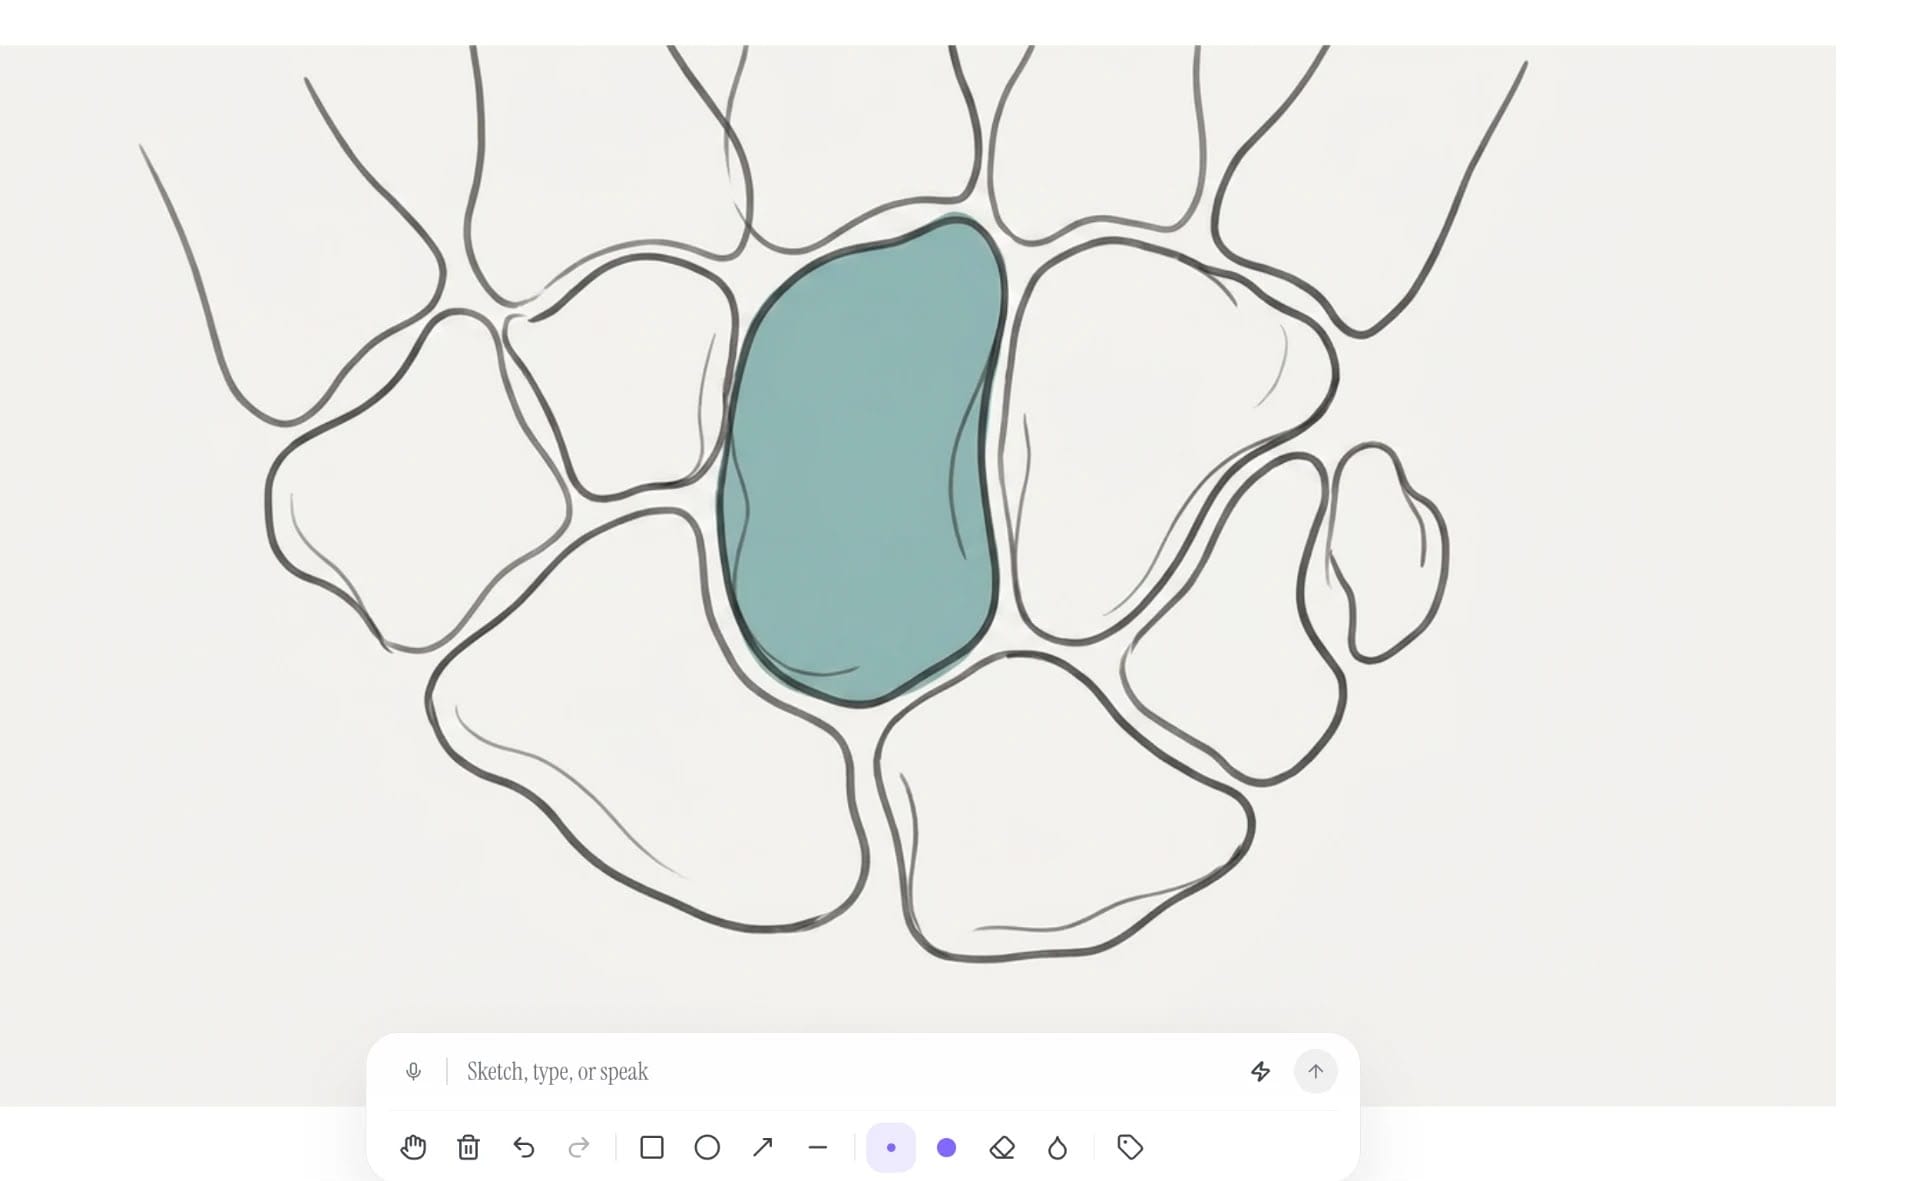Choose the small dot brush size
The image size is (1920, 1181).
pyautogui.click(x=891, y=1147)
